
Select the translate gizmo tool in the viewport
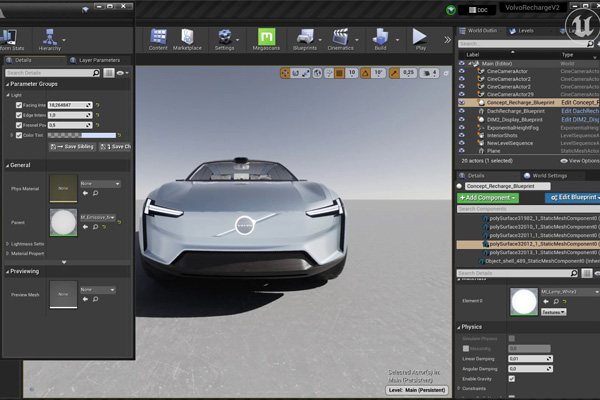286,73
